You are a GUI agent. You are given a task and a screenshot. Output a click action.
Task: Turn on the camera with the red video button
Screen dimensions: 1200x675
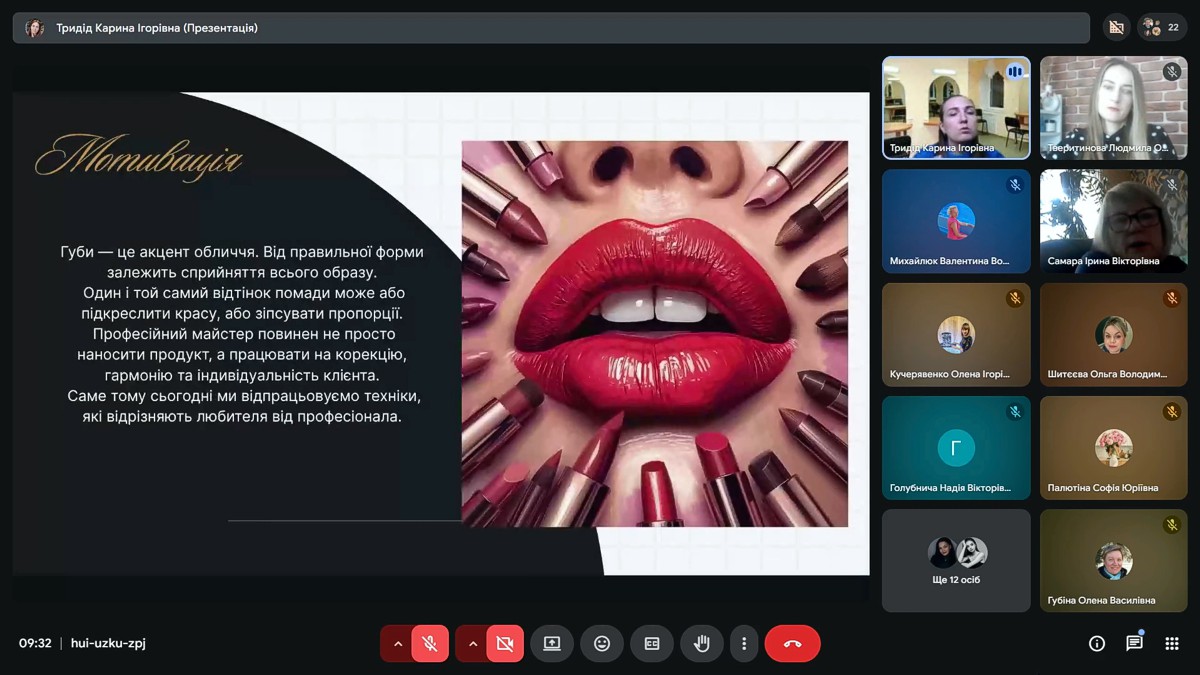pyautogui.click(x=505, y=644)
